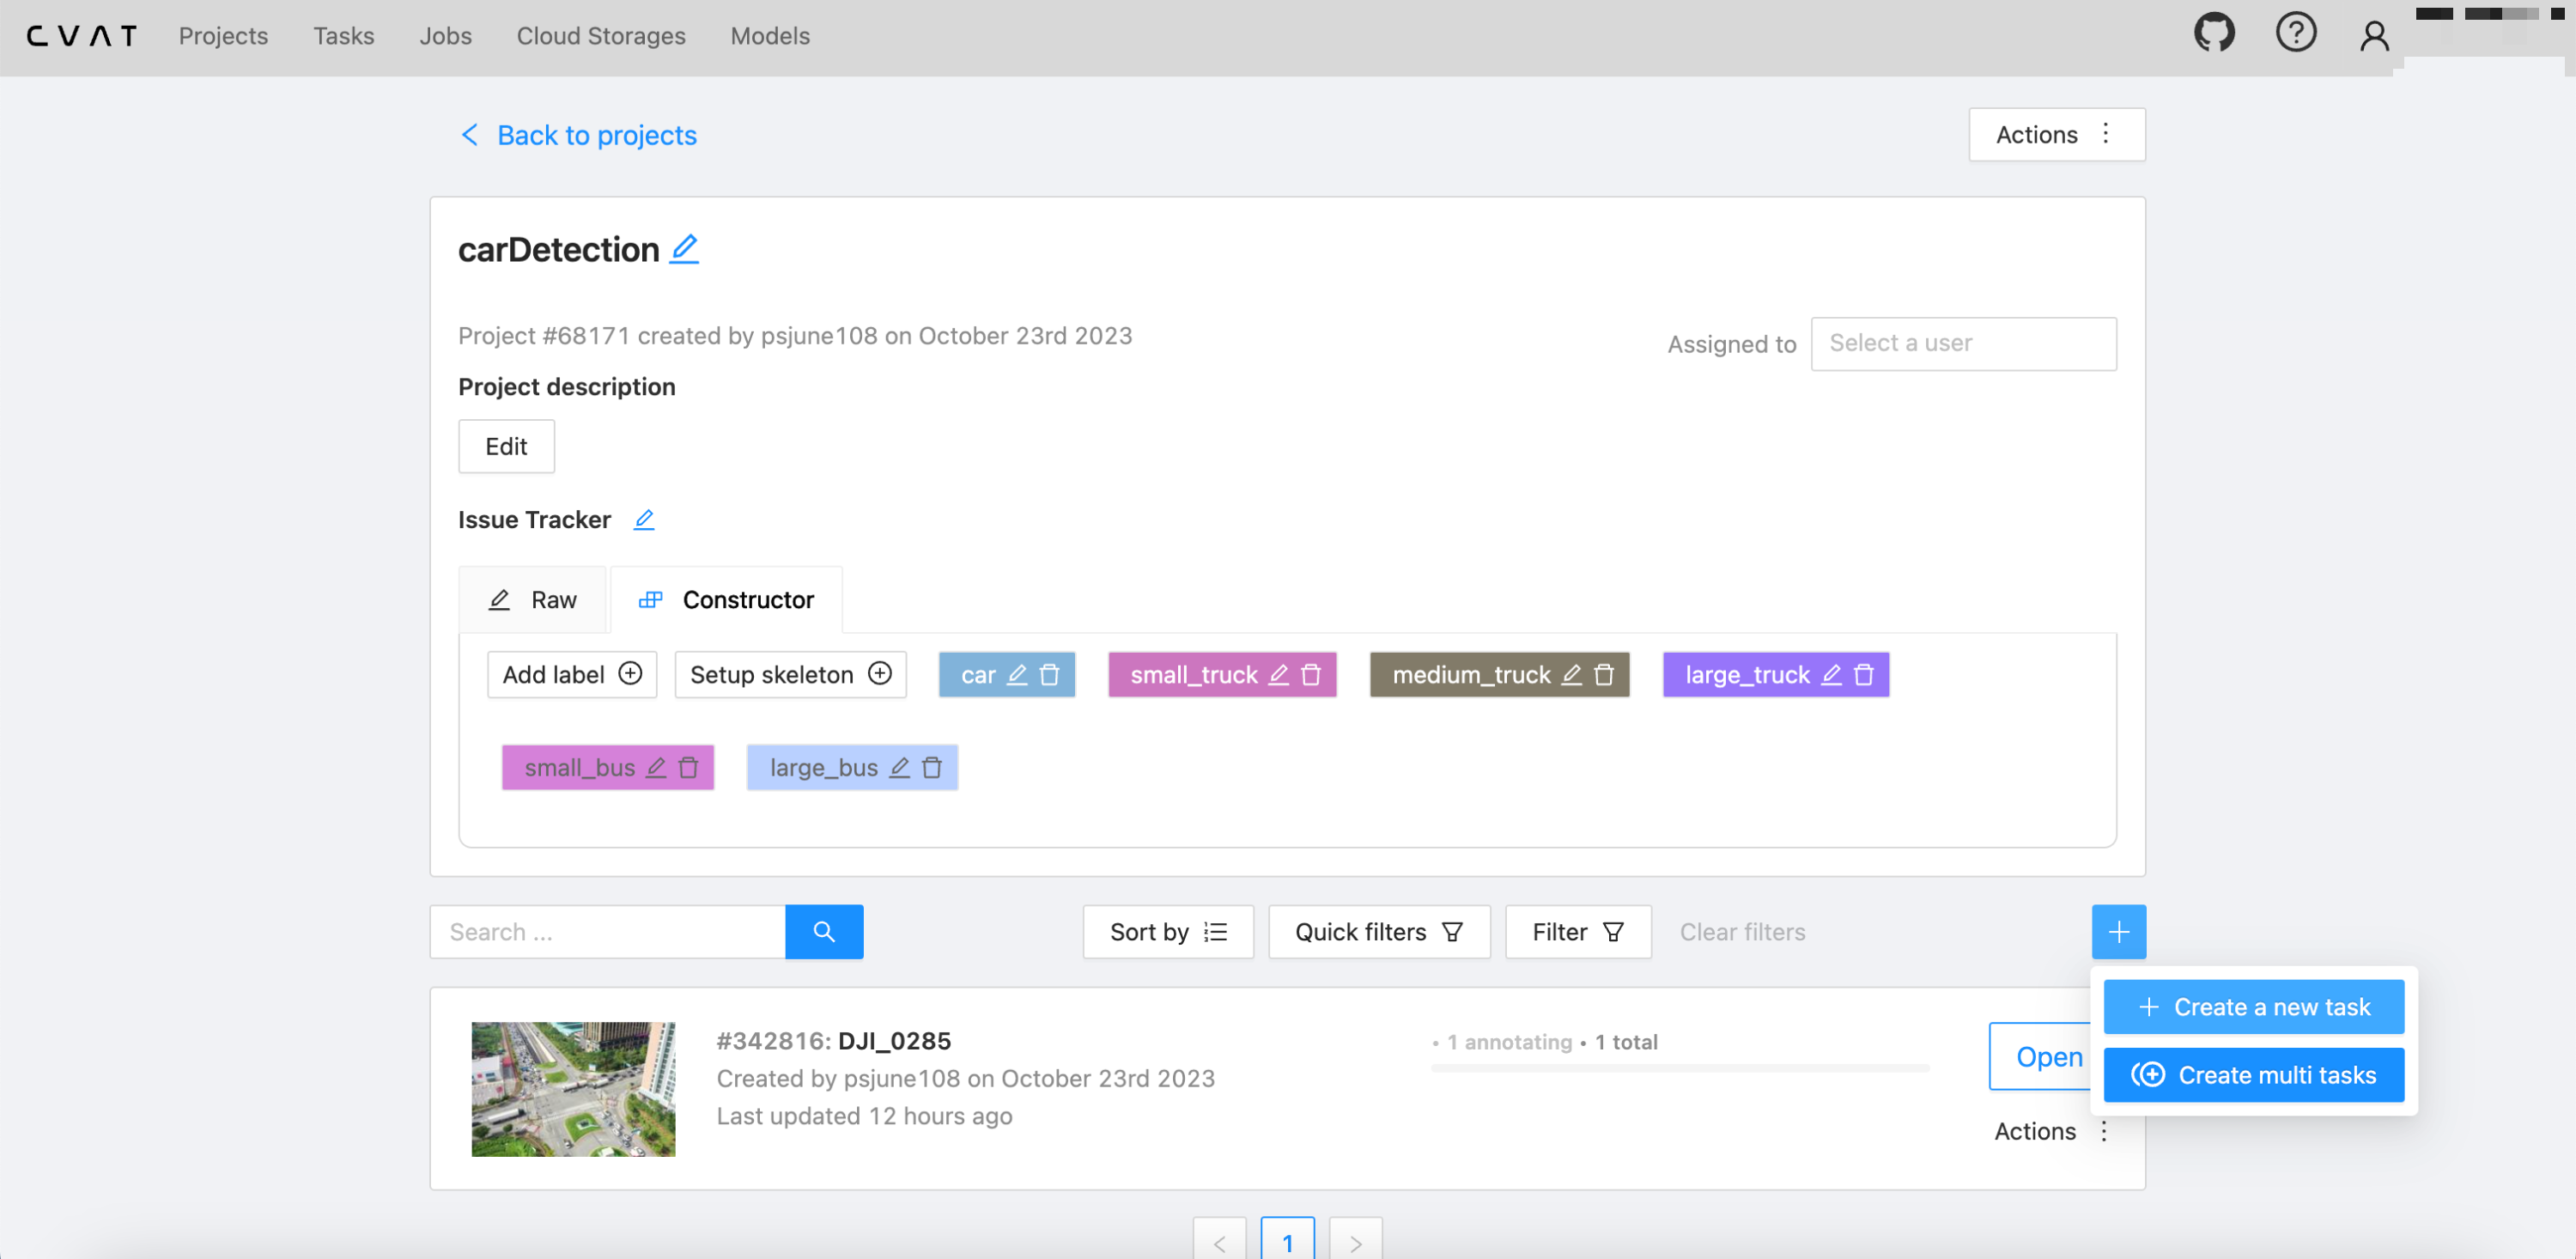Screen dimensions: 2576x1259
Task: Click the blue search magnifier button
Action: click(823, 932)
